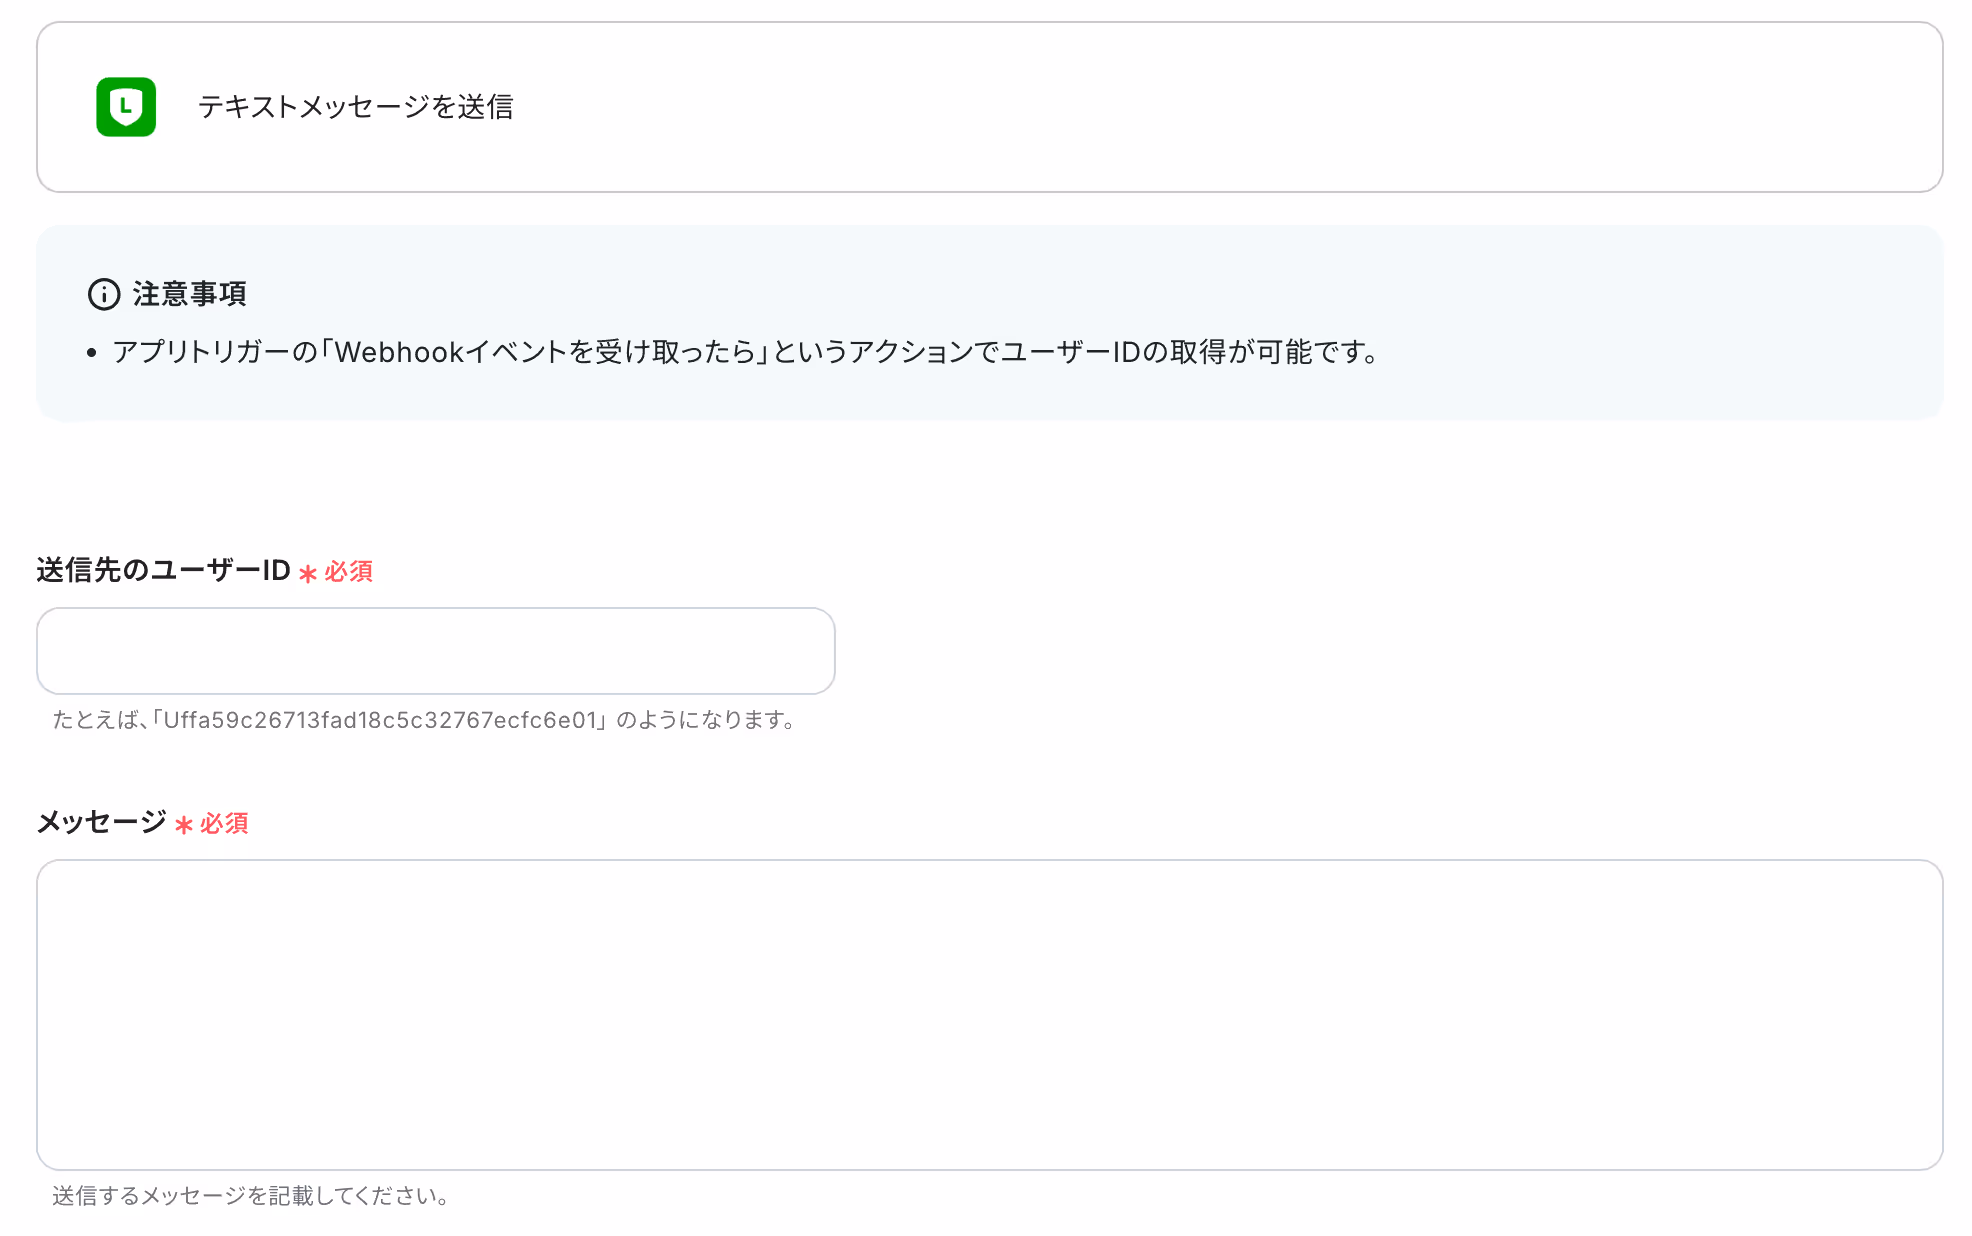Click the red asterisk next to メッセージ label
The width and height of the screenshot is (1972, 1236).
pyautogui.click(x=183, y=825)
